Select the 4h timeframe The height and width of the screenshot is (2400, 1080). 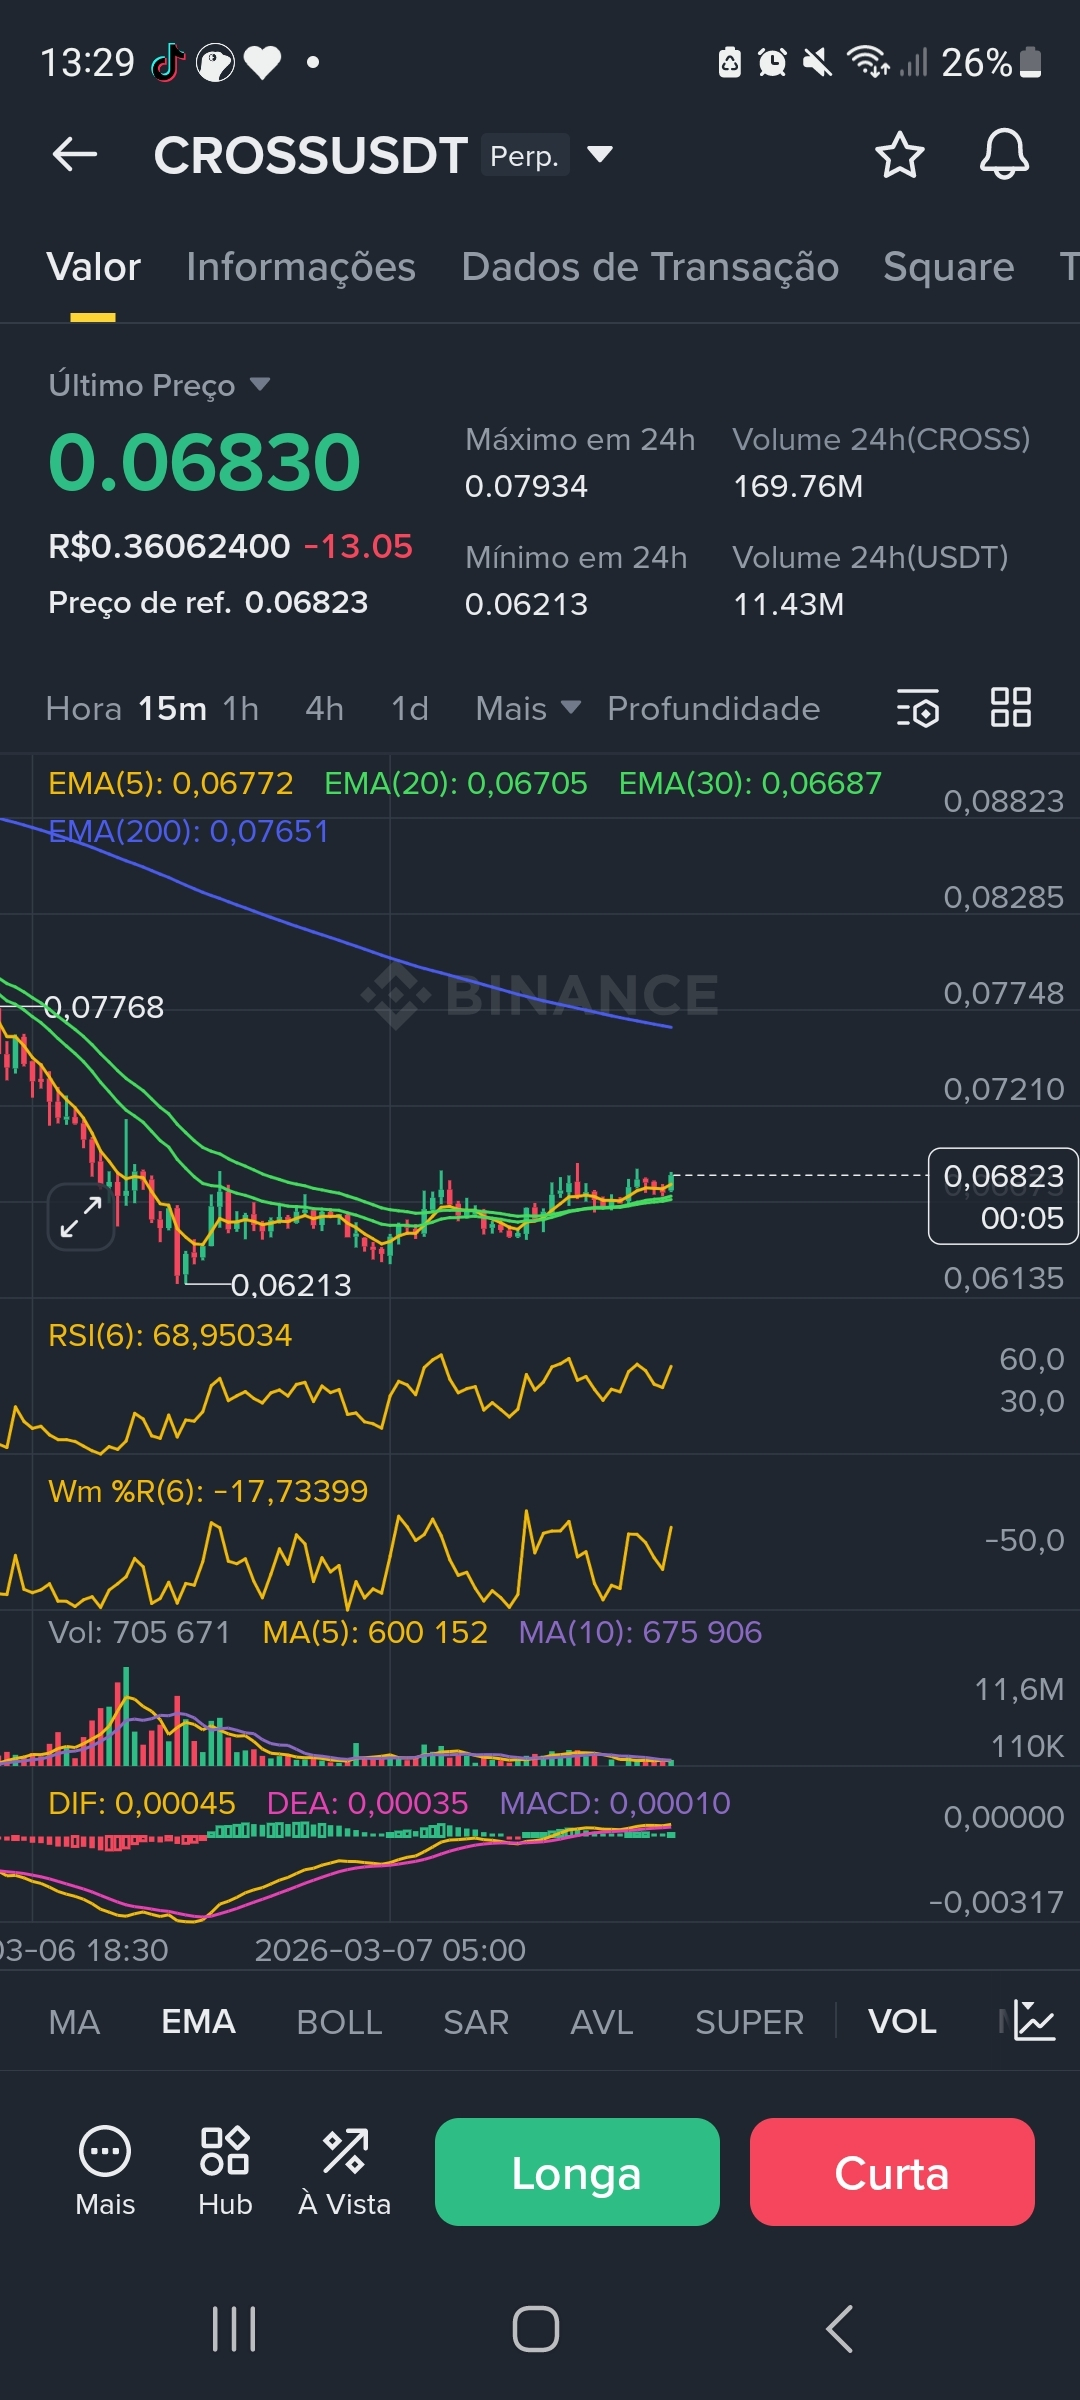pos(324,708)
